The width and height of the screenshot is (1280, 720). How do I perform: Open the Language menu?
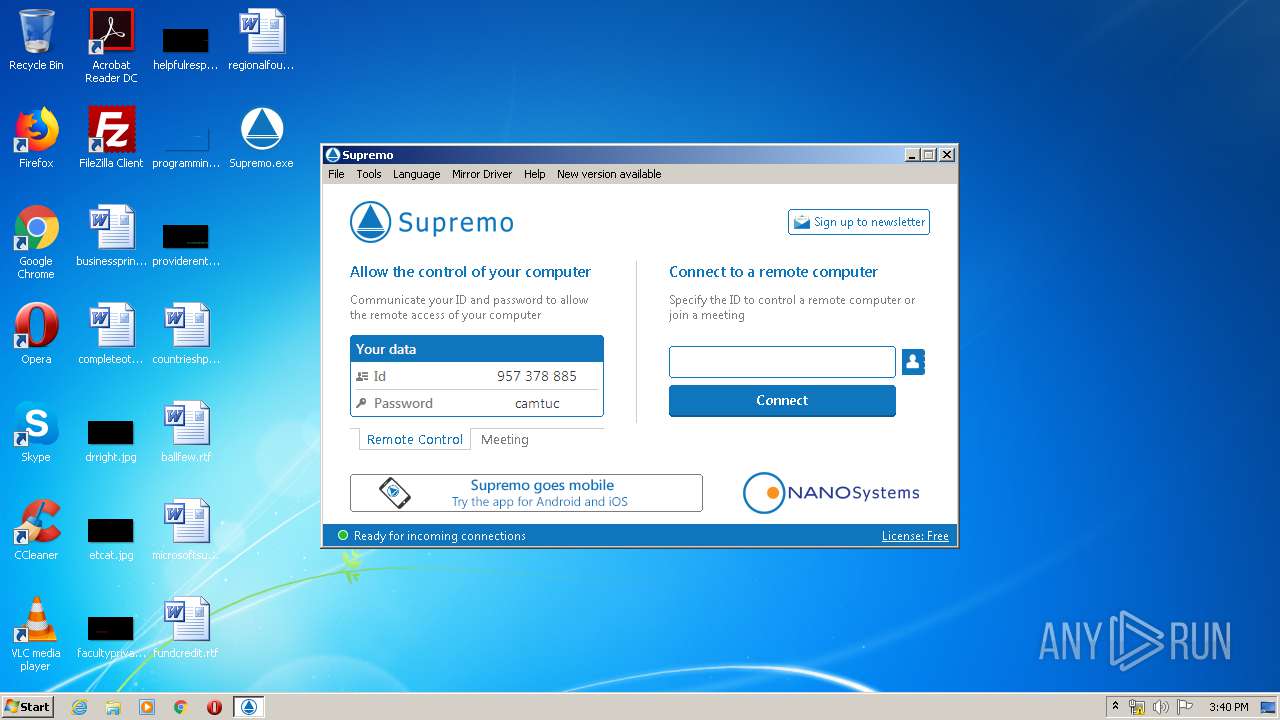point(417,174)
